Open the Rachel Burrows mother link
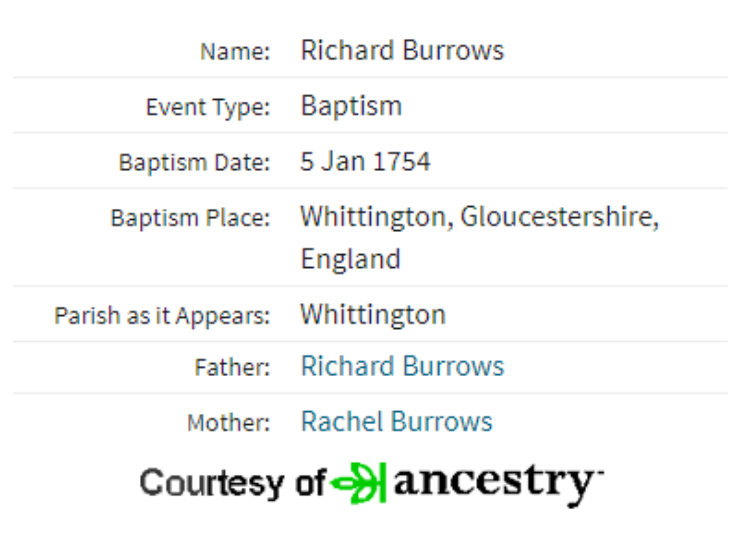The width and height of the screenshot is (750, 540). tap(397, 422)
